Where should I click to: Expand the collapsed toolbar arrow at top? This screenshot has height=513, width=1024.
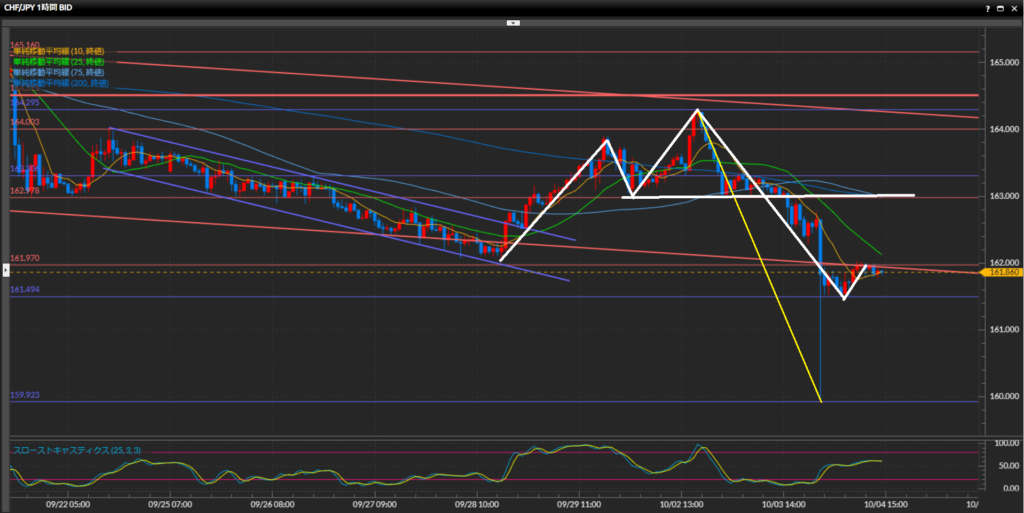tap(511, 20)
